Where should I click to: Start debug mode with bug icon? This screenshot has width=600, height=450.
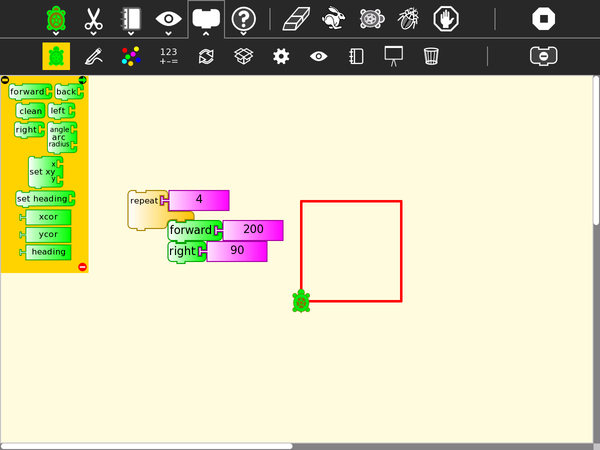coord(409,18)
